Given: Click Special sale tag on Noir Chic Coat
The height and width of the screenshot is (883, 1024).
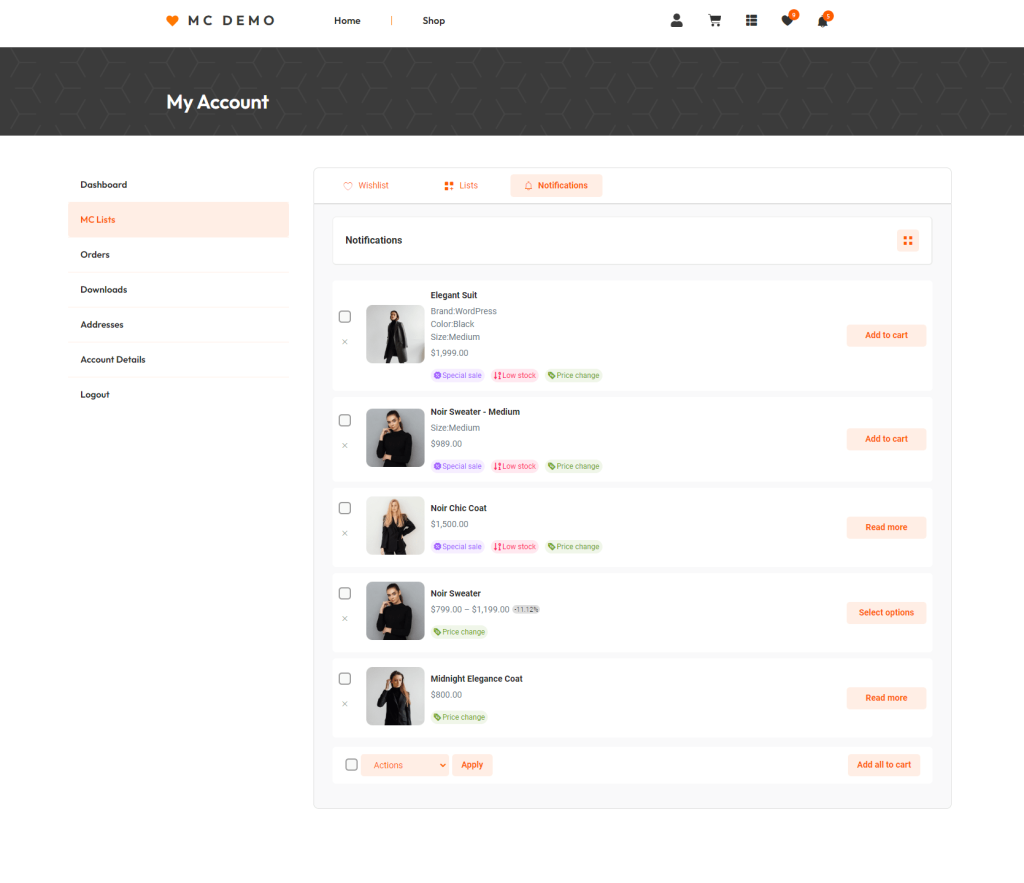Looking at the screenshot, I should tap(457, 547).
